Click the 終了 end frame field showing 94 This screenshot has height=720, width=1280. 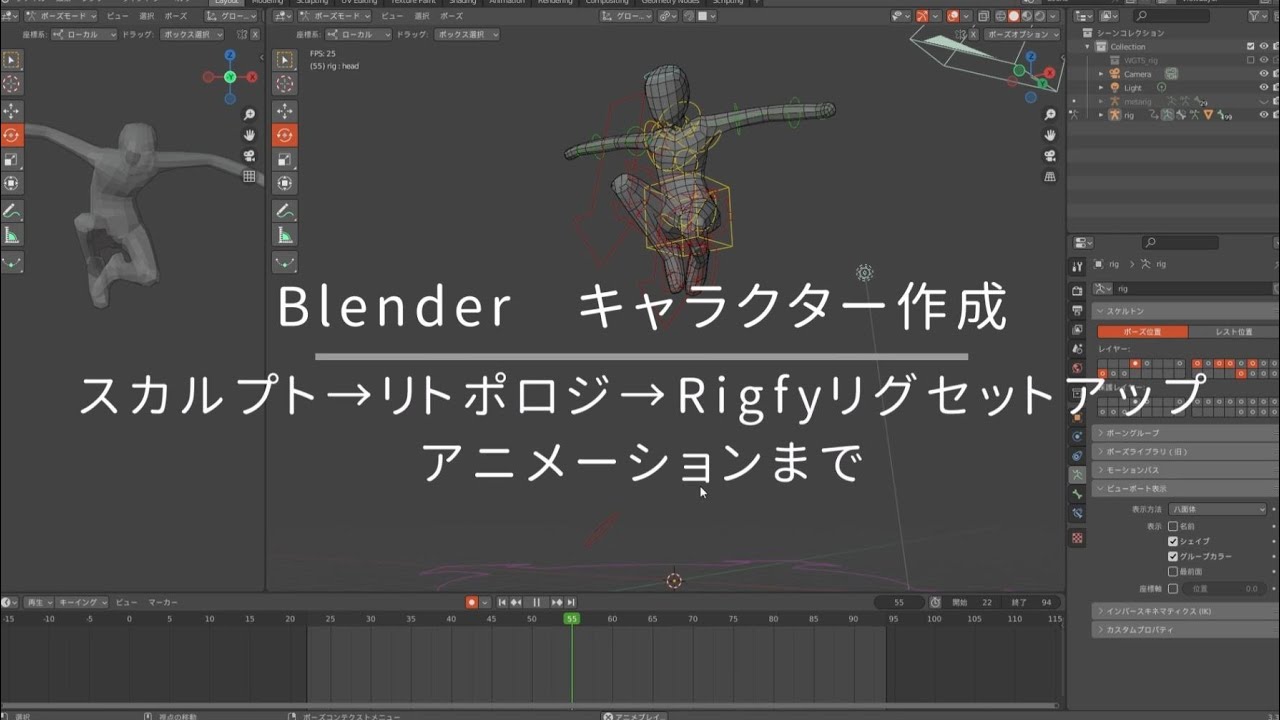coord(1033,602)
